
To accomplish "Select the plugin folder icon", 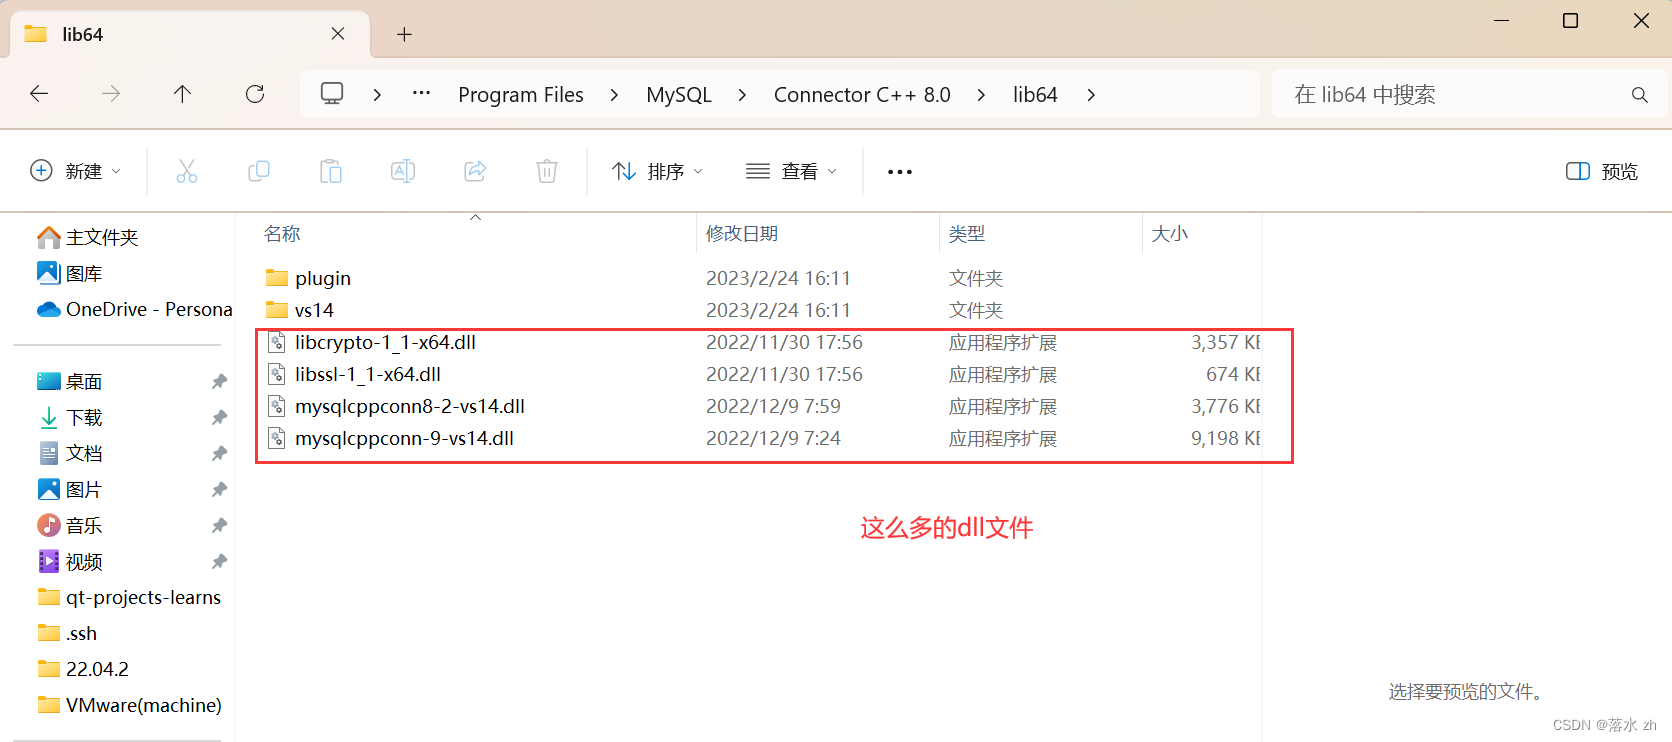I will coord(277,278).
